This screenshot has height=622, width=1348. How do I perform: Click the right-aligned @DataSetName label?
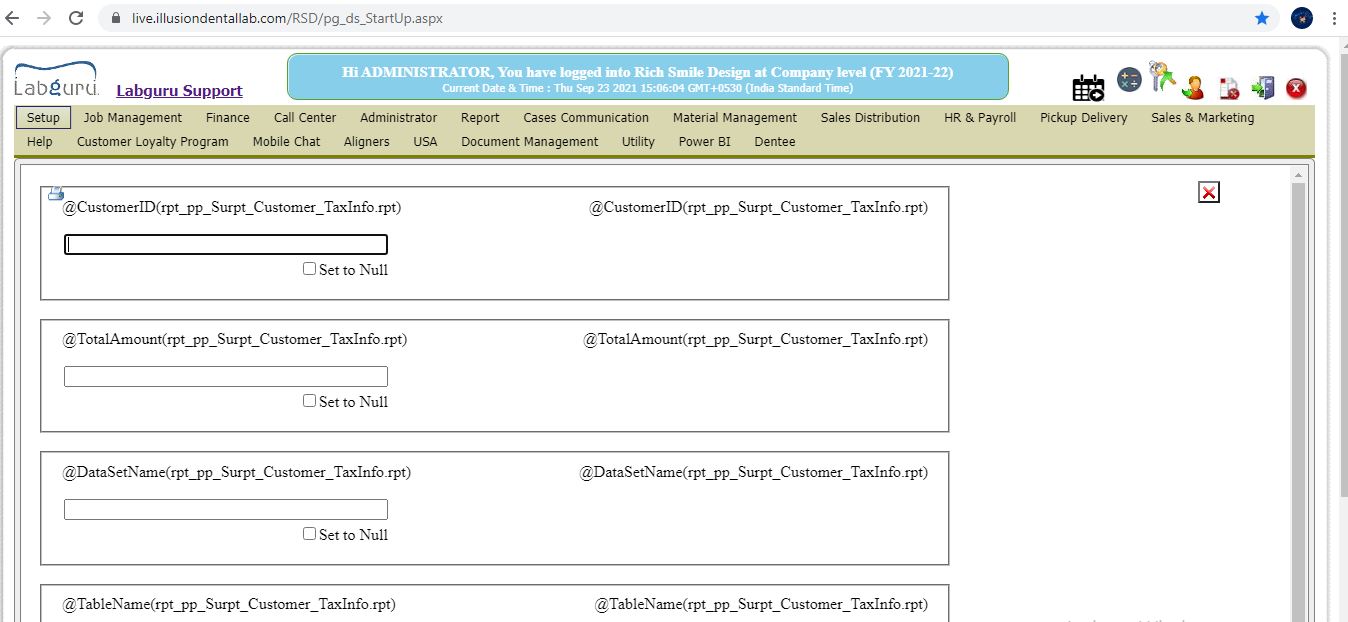[x=754, y=472]
